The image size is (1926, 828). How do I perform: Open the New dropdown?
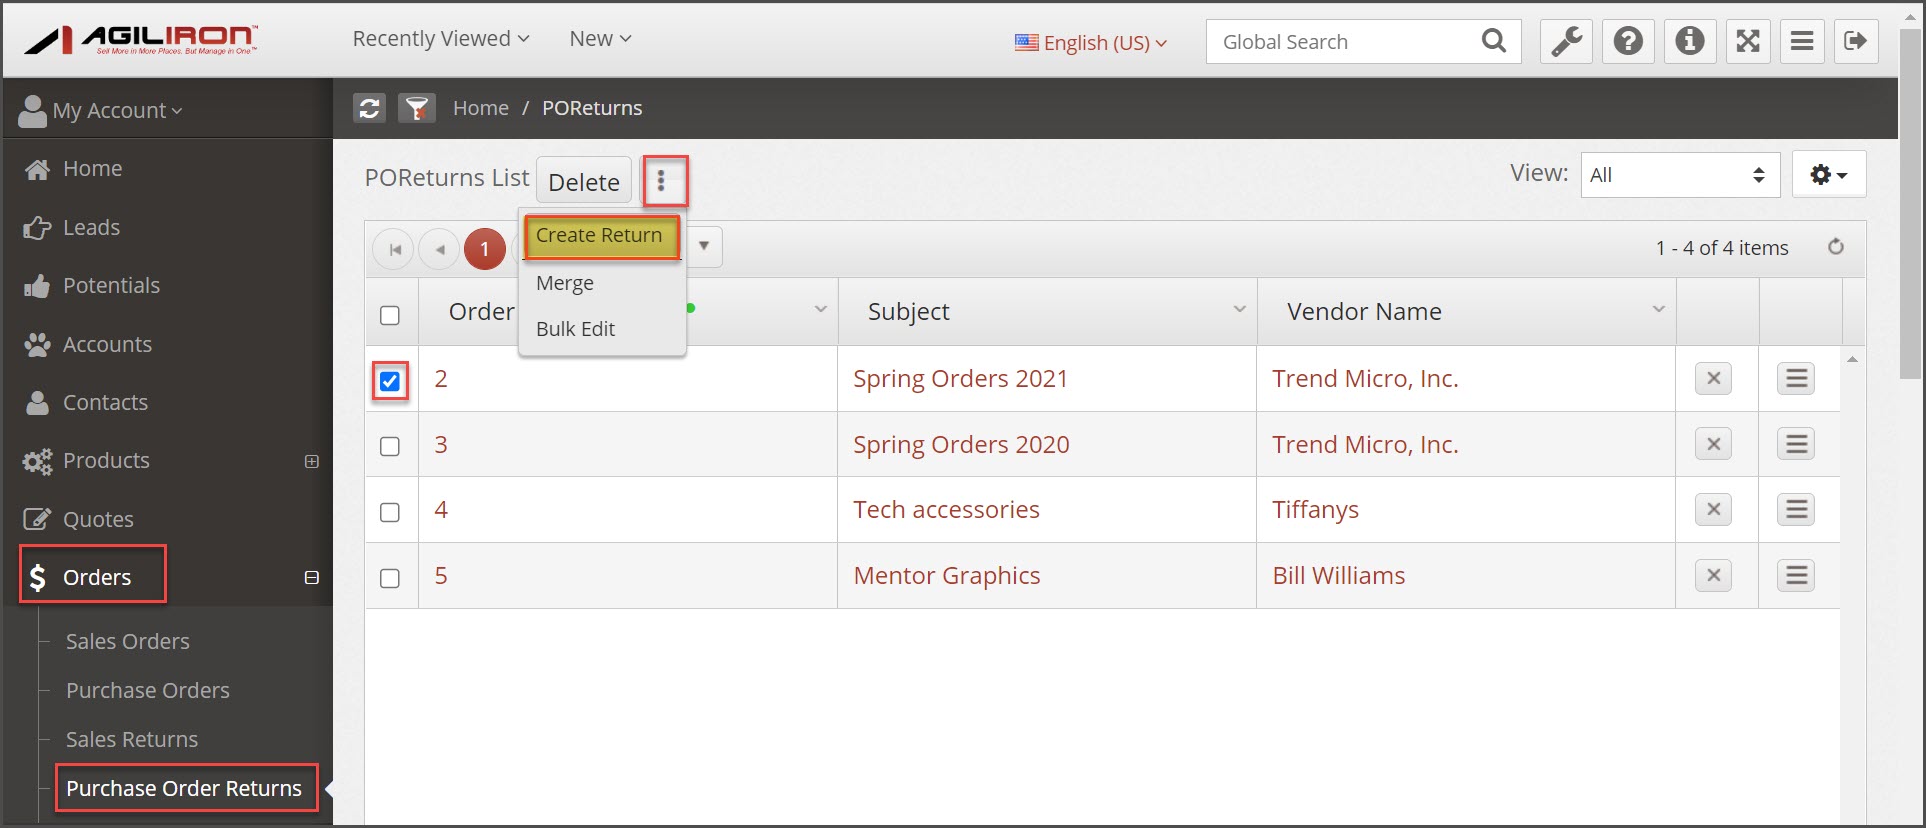coord(600,39)
